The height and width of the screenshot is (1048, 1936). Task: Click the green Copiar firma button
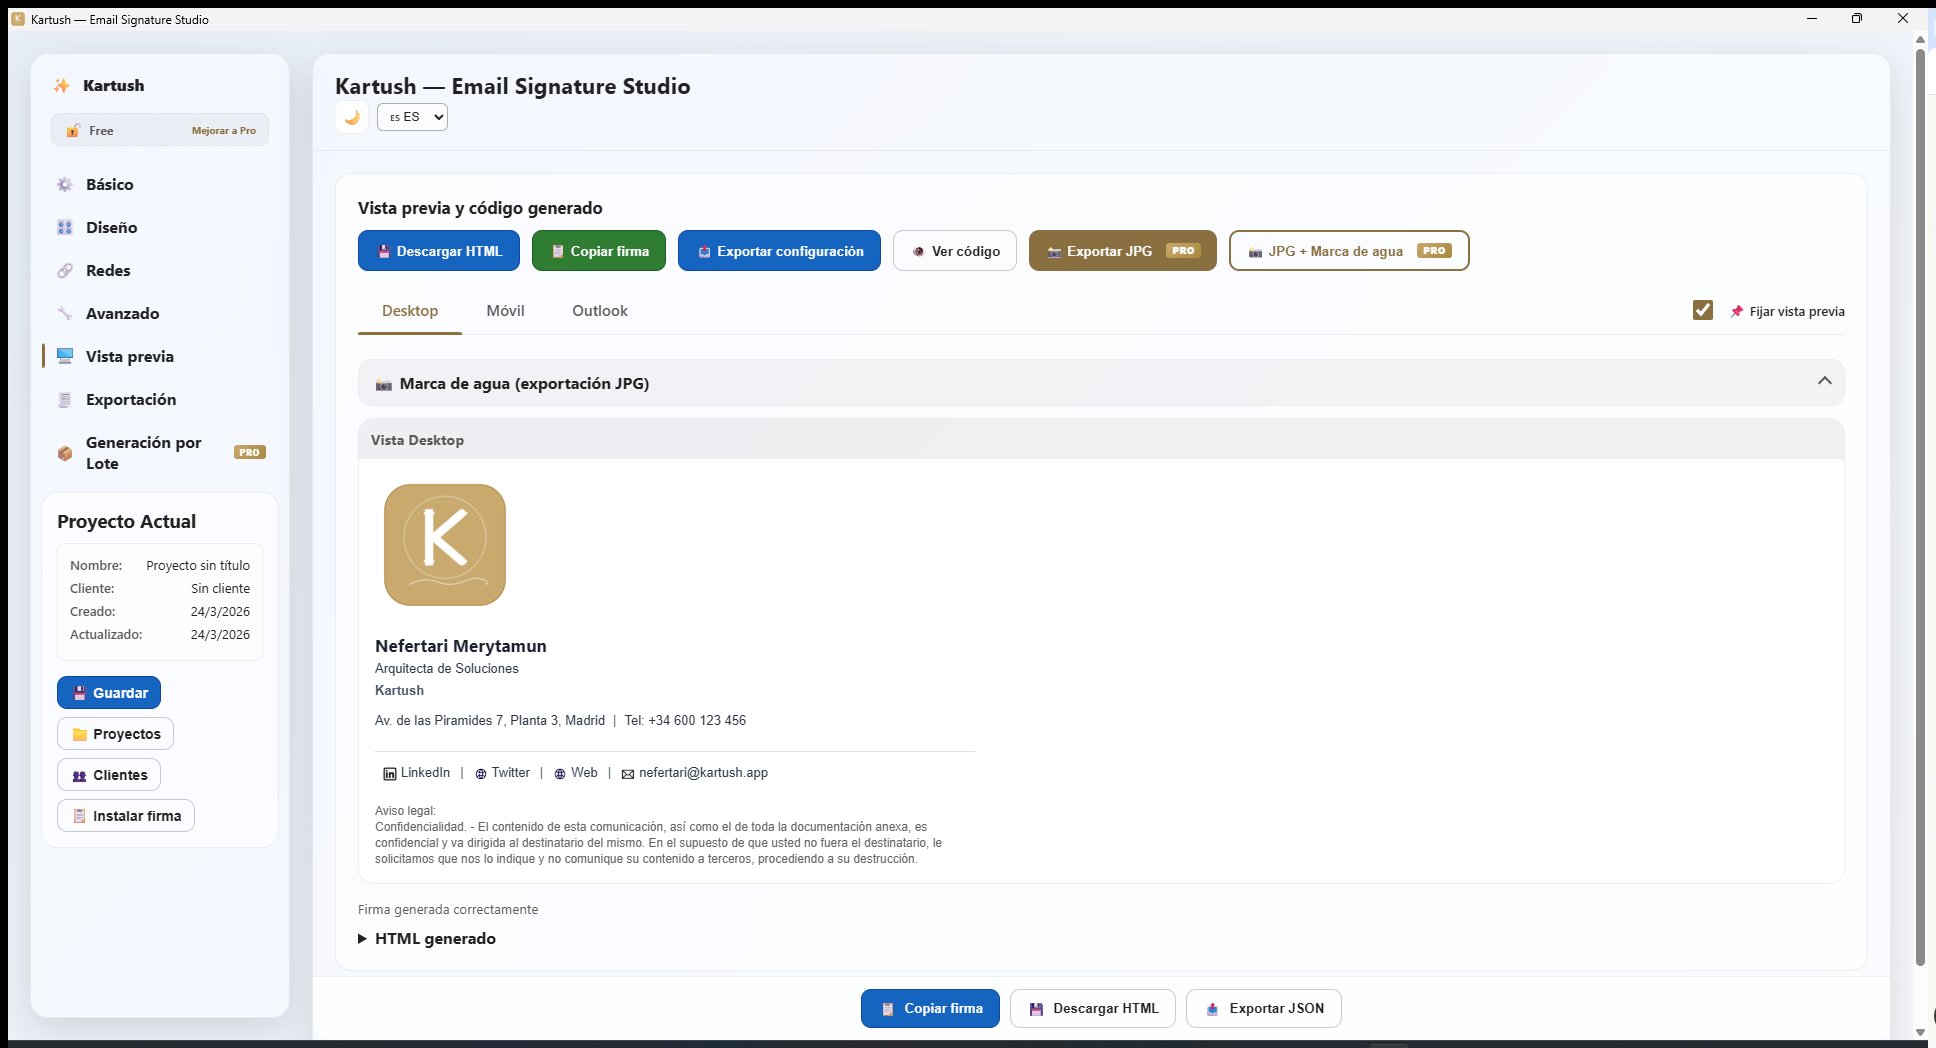[600, 251]
